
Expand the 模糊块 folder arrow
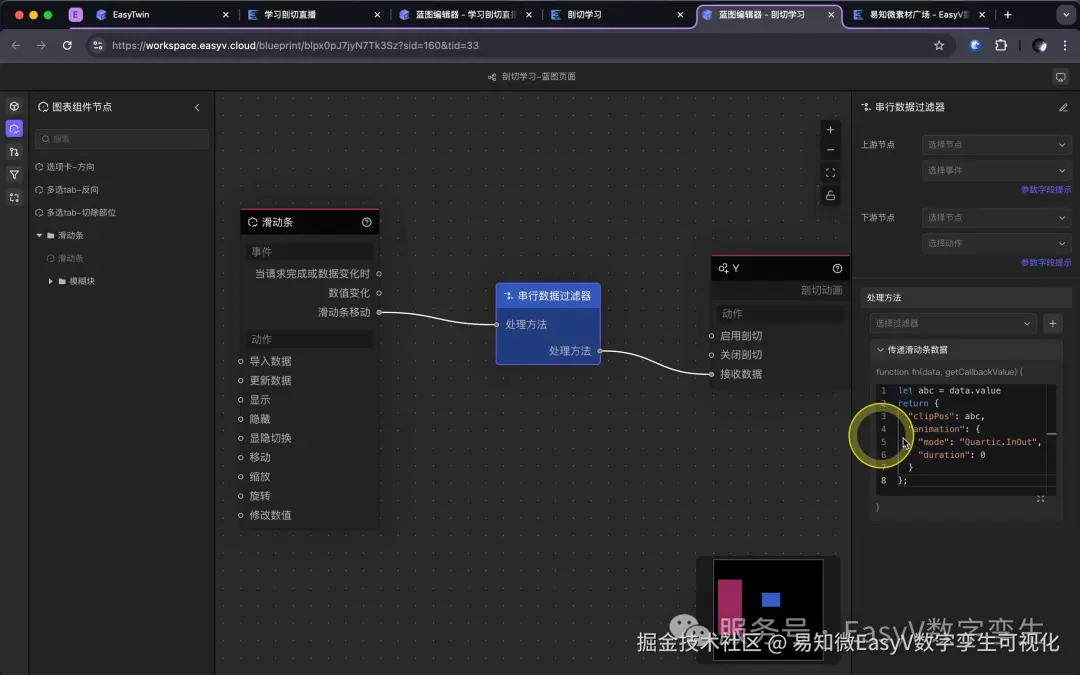[x=50, y=281]
